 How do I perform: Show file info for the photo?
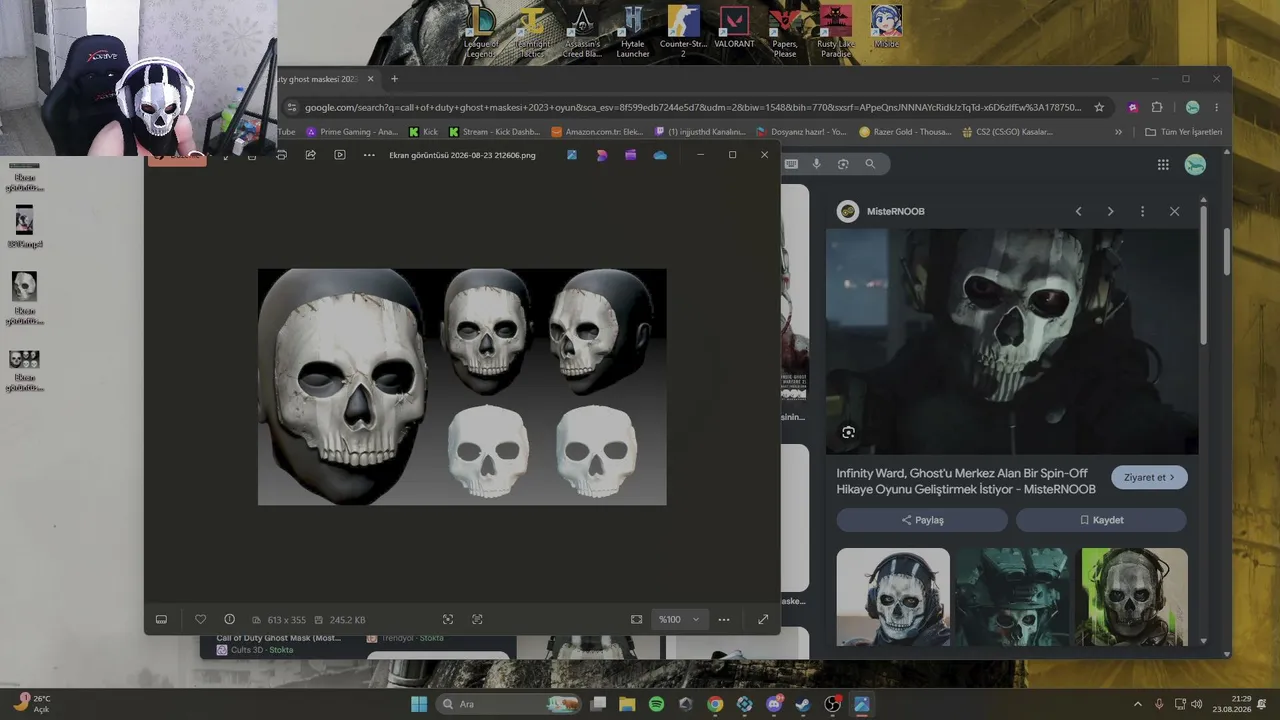click(229, 619)
